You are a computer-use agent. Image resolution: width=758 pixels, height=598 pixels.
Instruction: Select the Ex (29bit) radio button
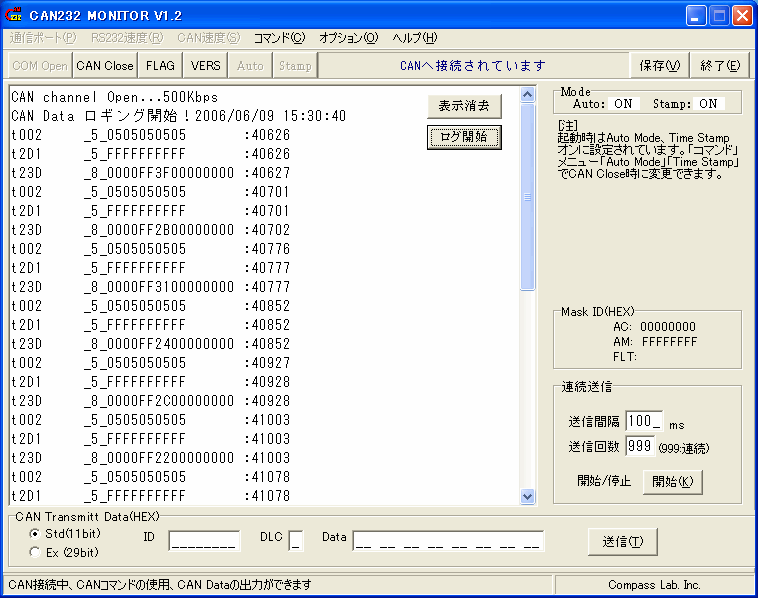(34, 551)
